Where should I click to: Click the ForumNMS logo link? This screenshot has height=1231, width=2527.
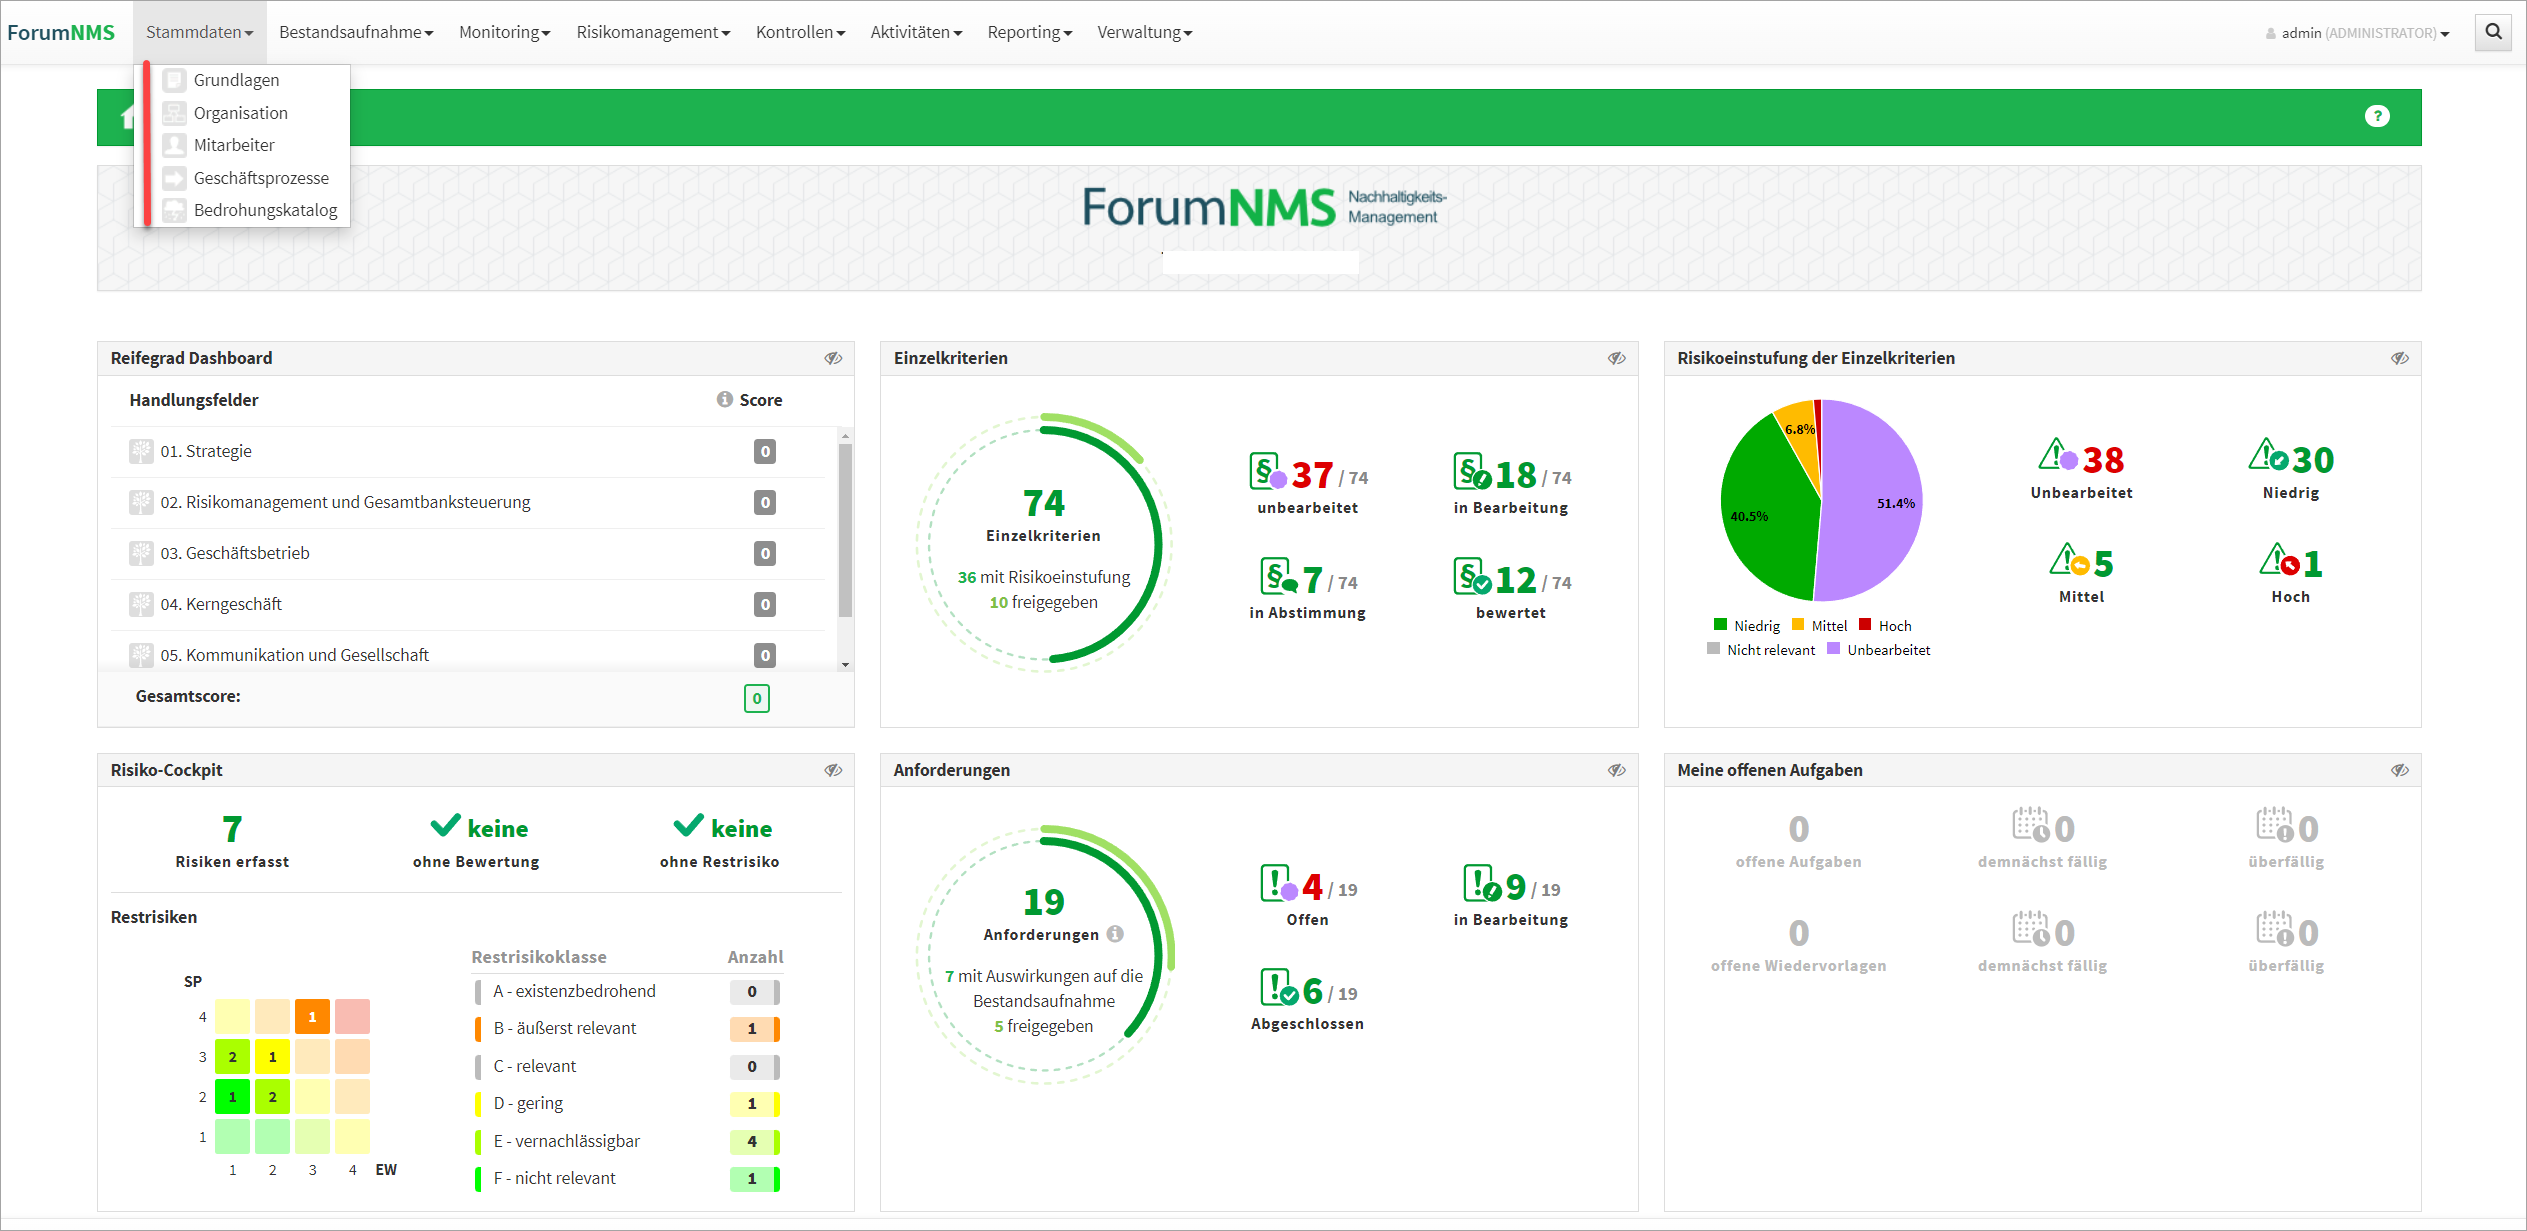(x=61, y=32)
